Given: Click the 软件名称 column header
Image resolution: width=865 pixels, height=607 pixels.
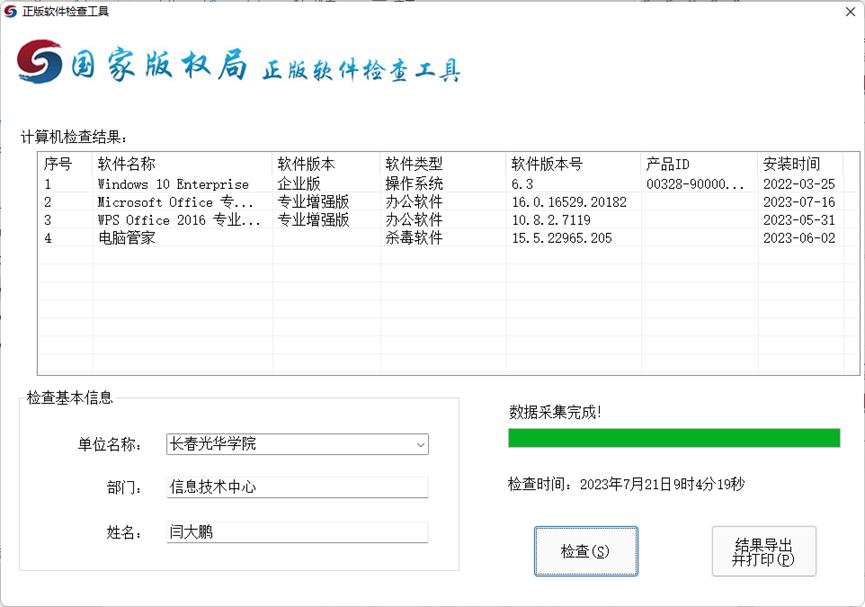Looking at the screenshot, I should click(183, 164).
